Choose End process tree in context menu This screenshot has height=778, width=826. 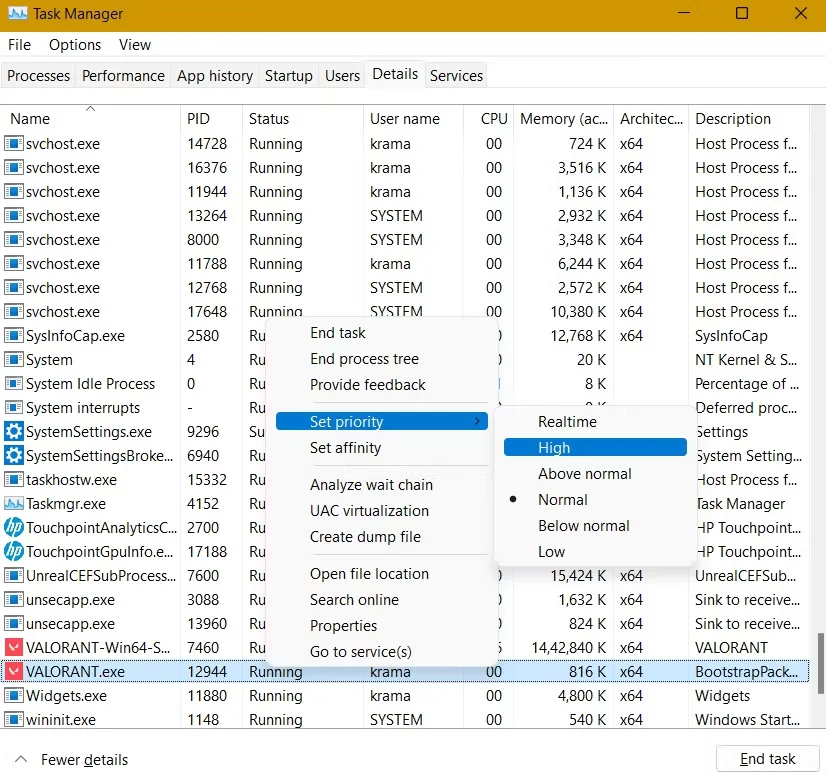[x=364, y=359]
